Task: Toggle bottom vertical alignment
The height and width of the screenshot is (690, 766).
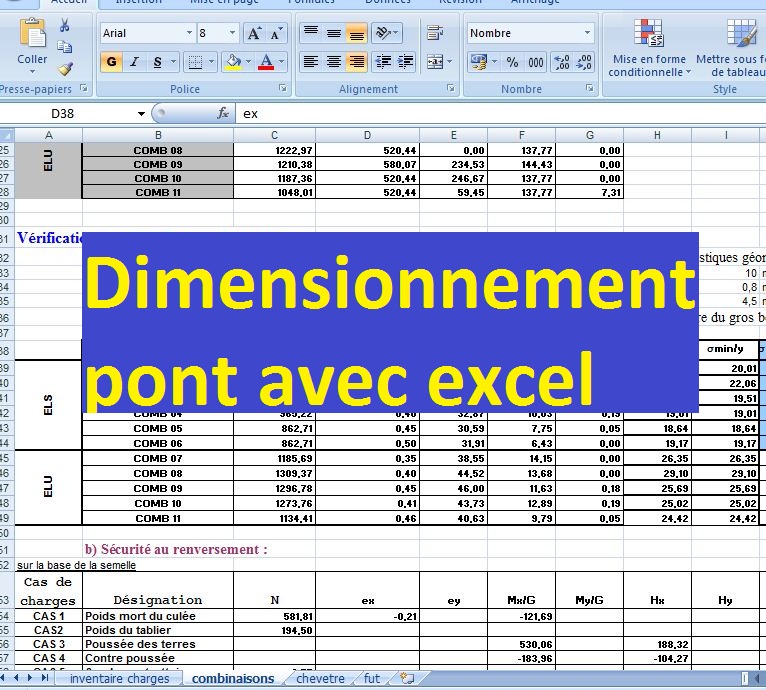Action: 357,33
